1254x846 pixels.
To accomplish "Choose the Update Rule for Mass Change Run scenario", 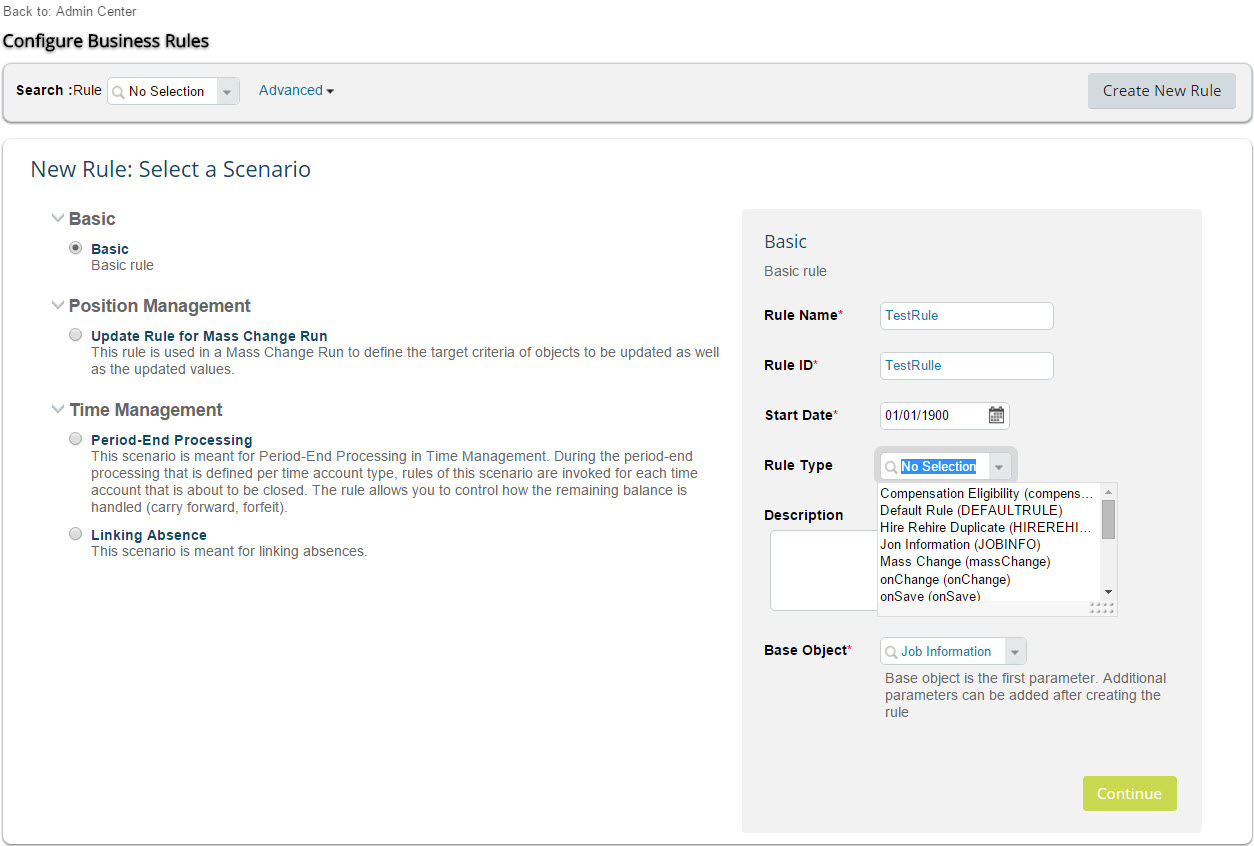I will 76,335.
